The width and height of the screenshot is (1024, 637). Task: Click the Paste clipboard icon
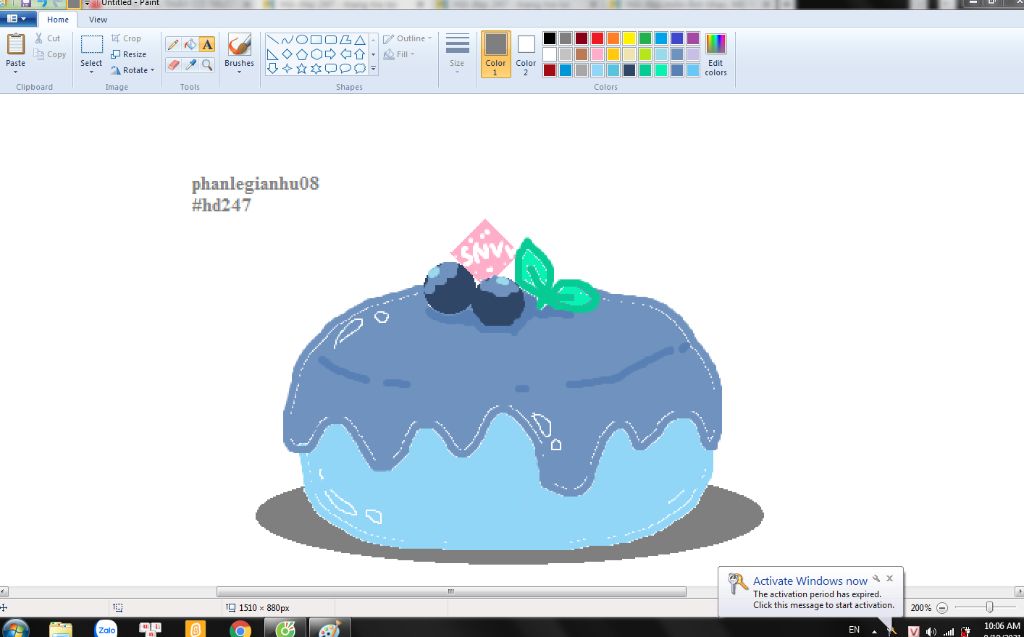pyautogui.click(x=15, y=44)
